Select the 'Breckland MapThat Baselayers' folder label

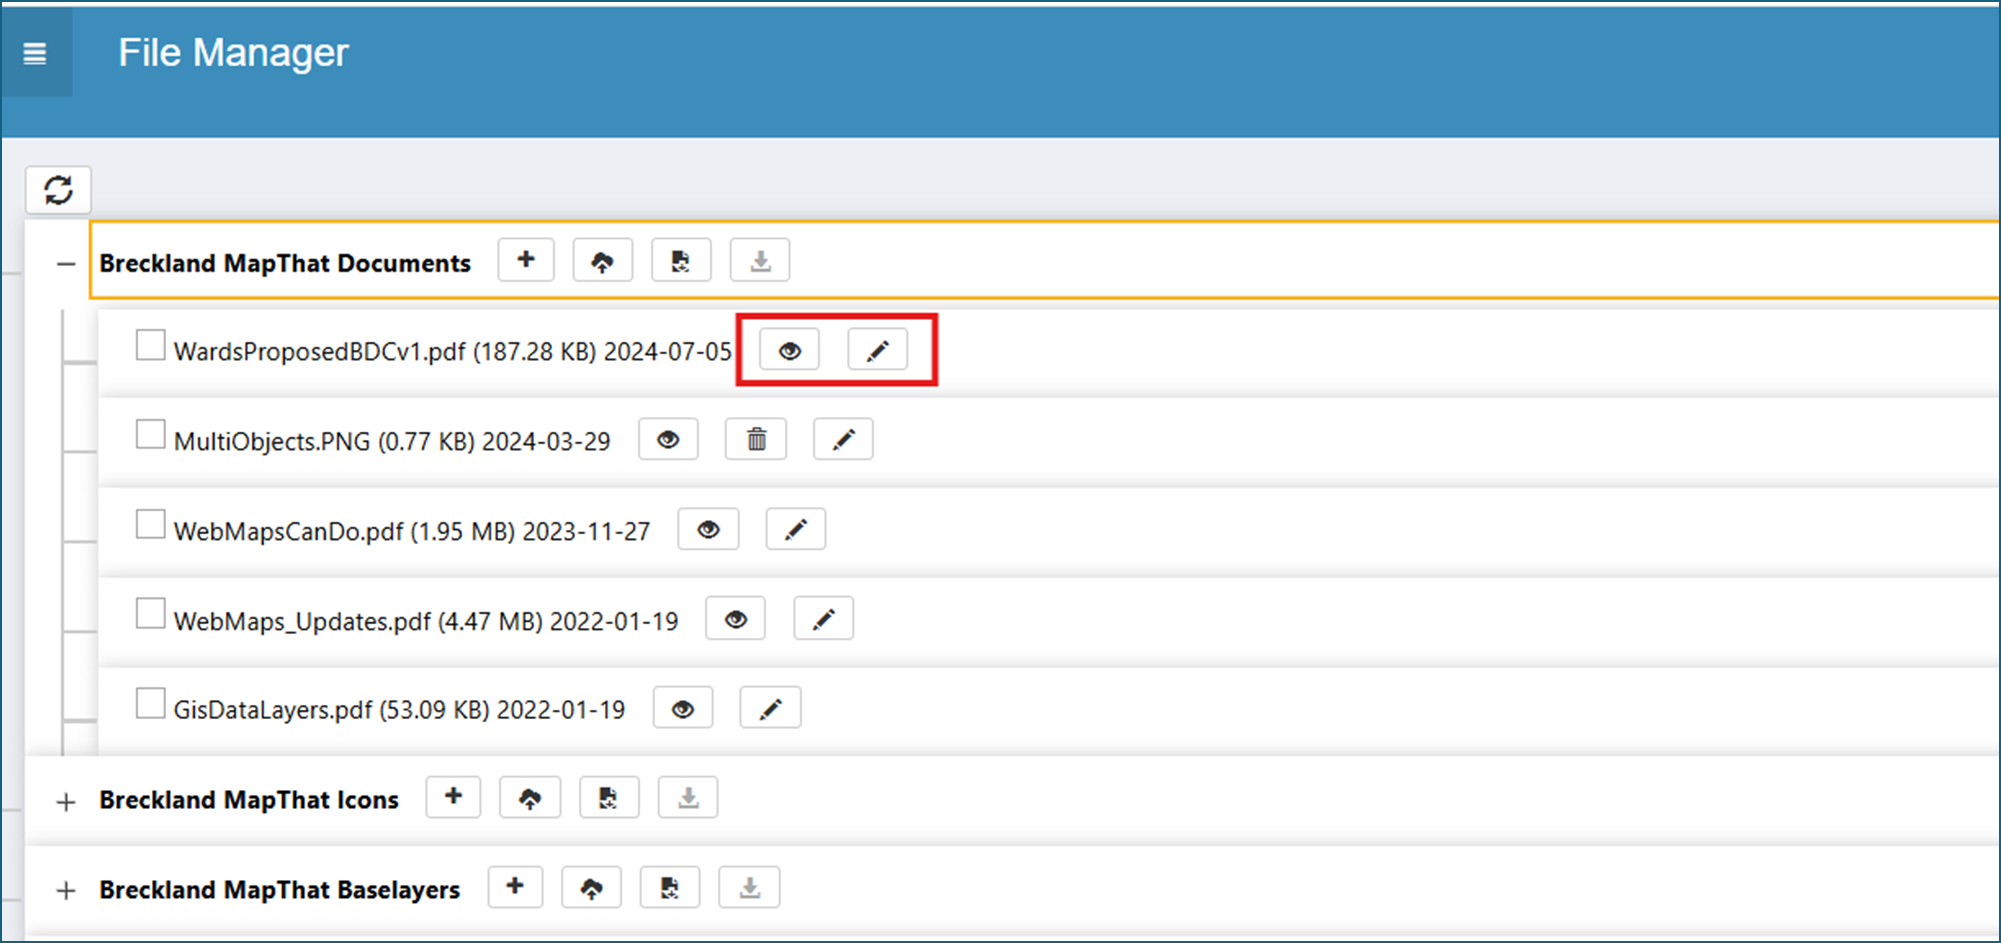click(280, 890)
